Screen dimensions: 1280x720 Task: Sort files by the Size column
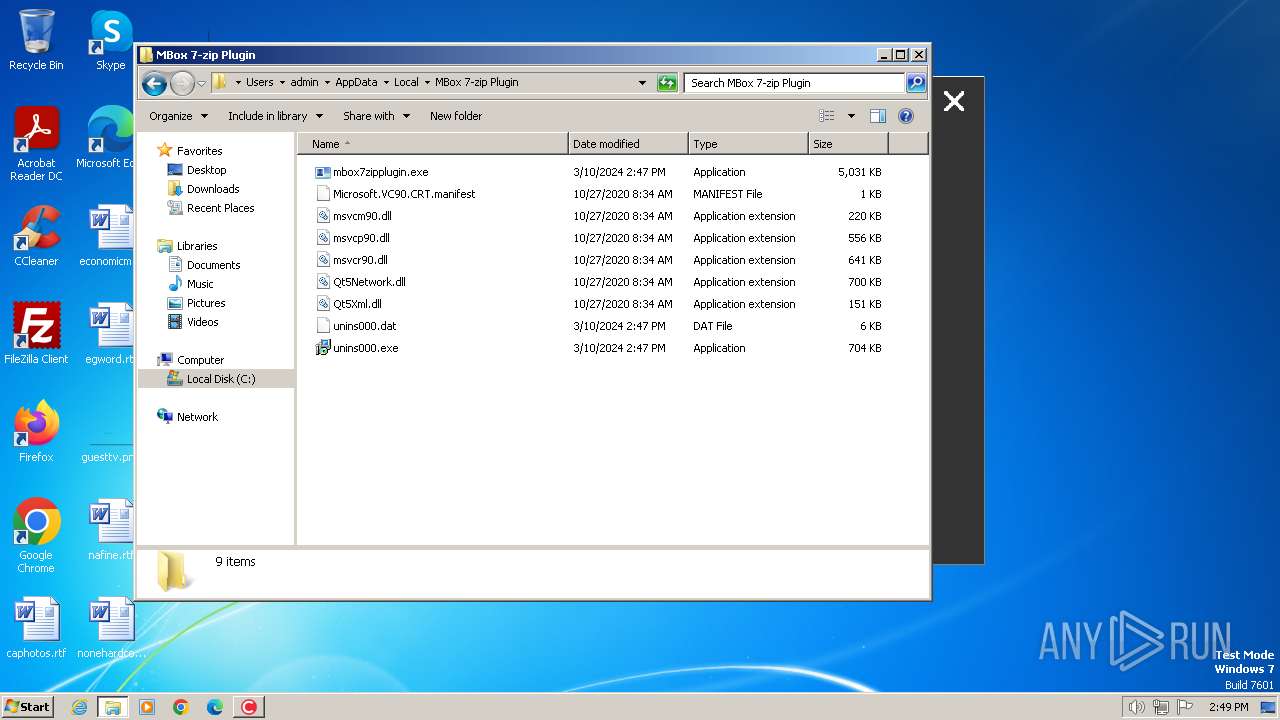pos(848,144)
